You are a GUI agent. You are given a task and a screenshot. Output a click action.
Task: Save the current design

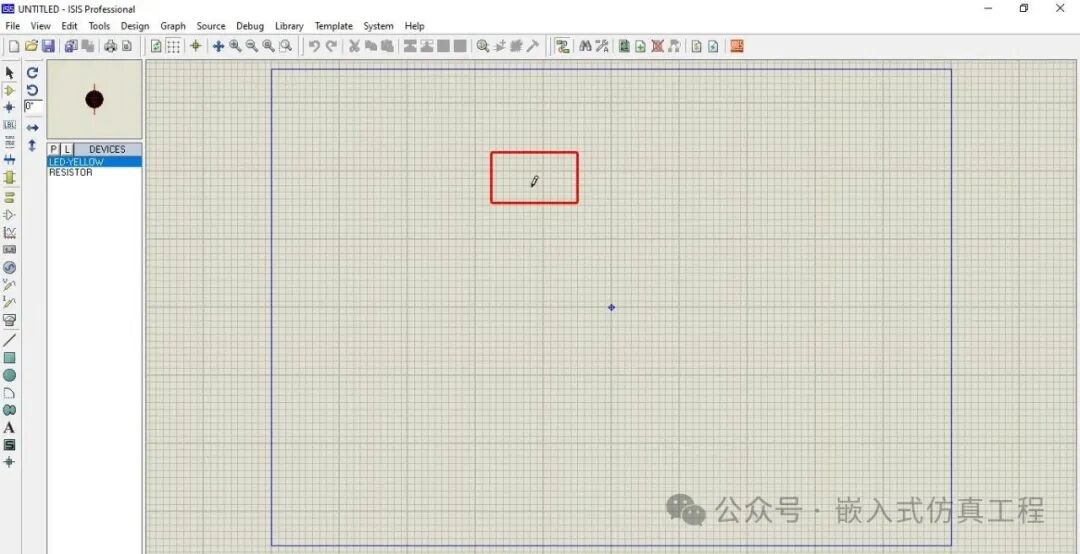[48, 46]
